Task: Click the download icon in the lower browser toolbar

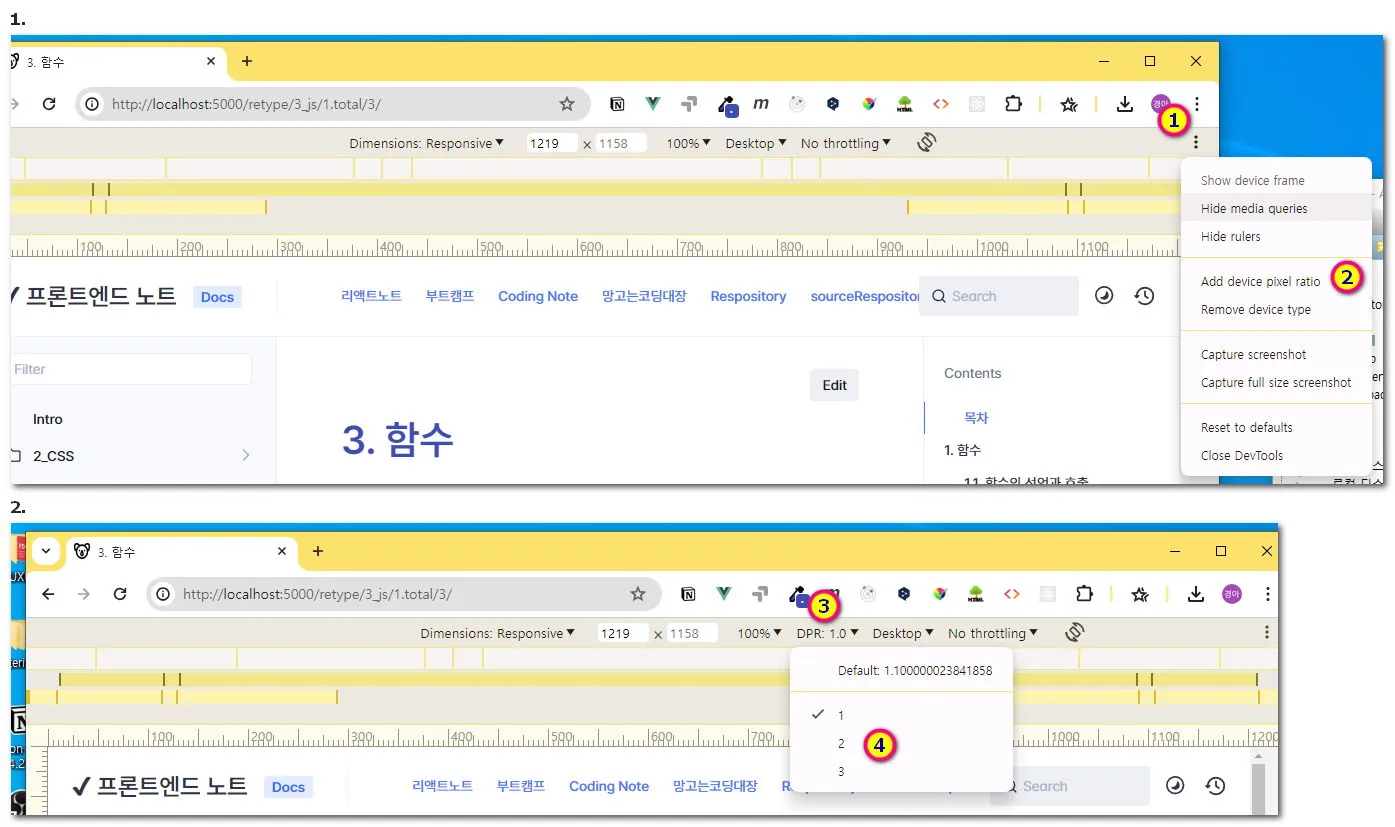Action: (x=1195, y=594)
